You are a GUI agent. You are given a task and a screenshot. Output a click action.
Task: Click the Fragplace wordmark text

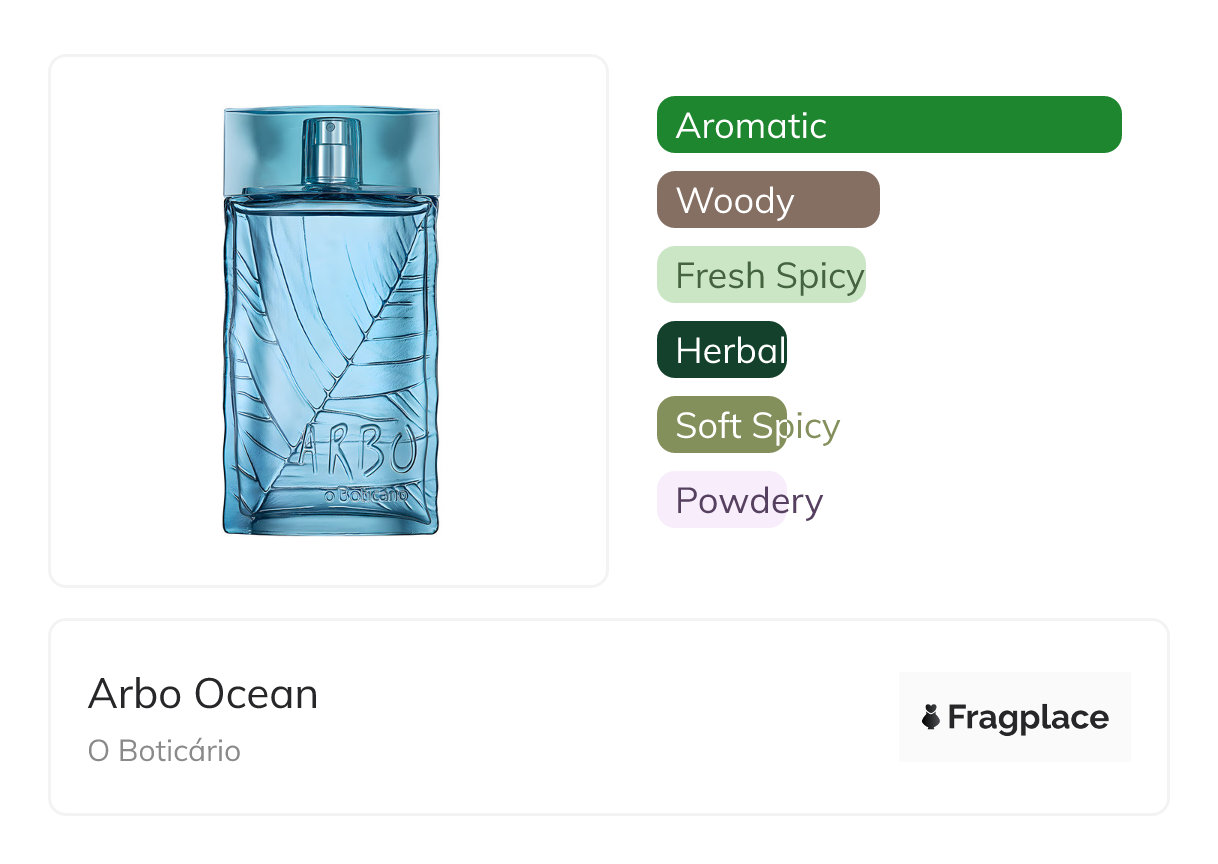(x=1028, y=718)
